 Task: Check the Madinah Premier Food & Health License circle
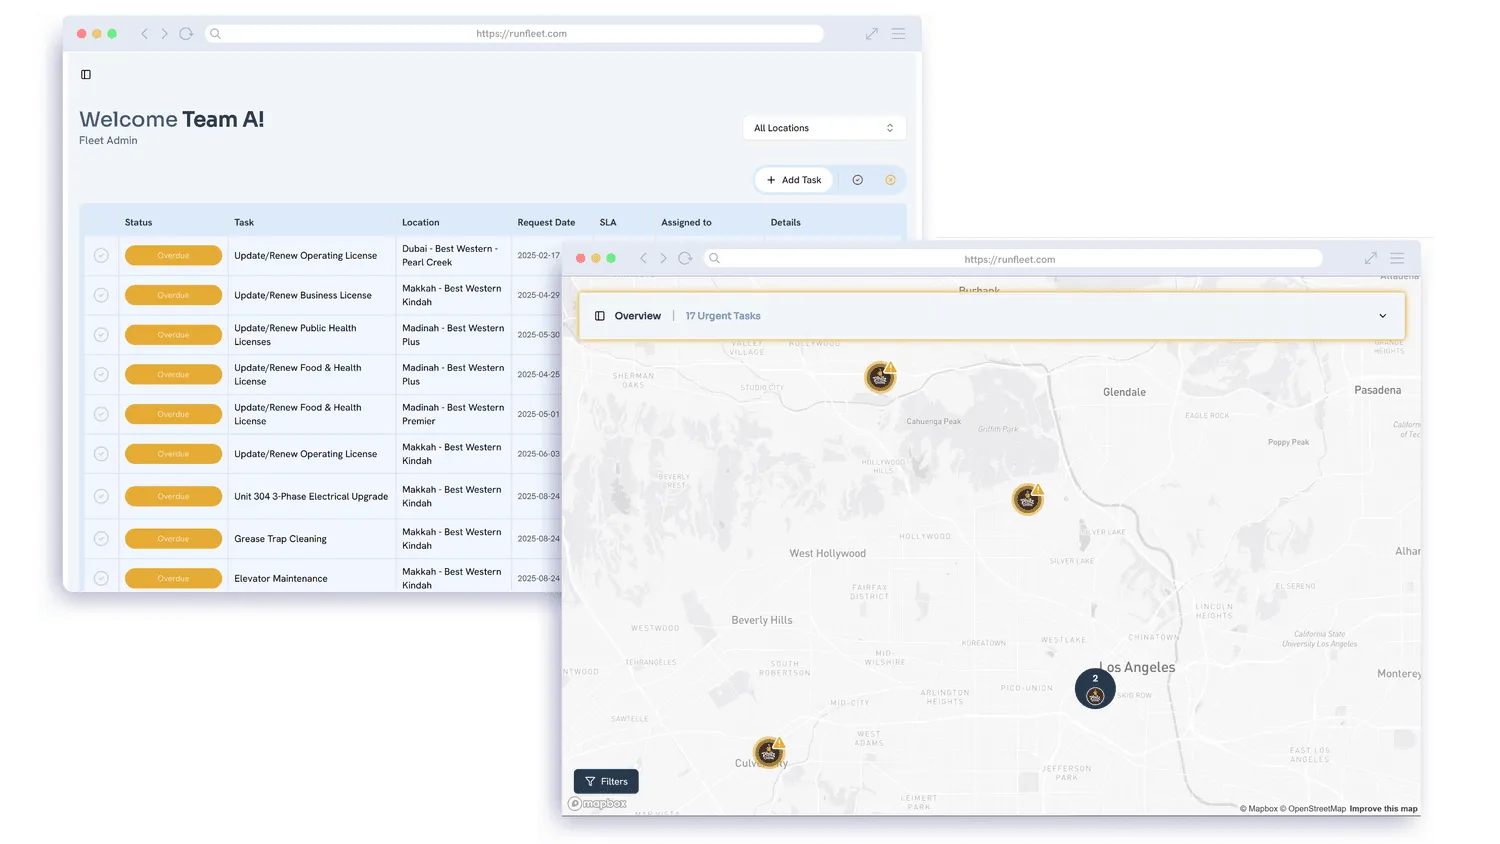[x=101, y=414]
